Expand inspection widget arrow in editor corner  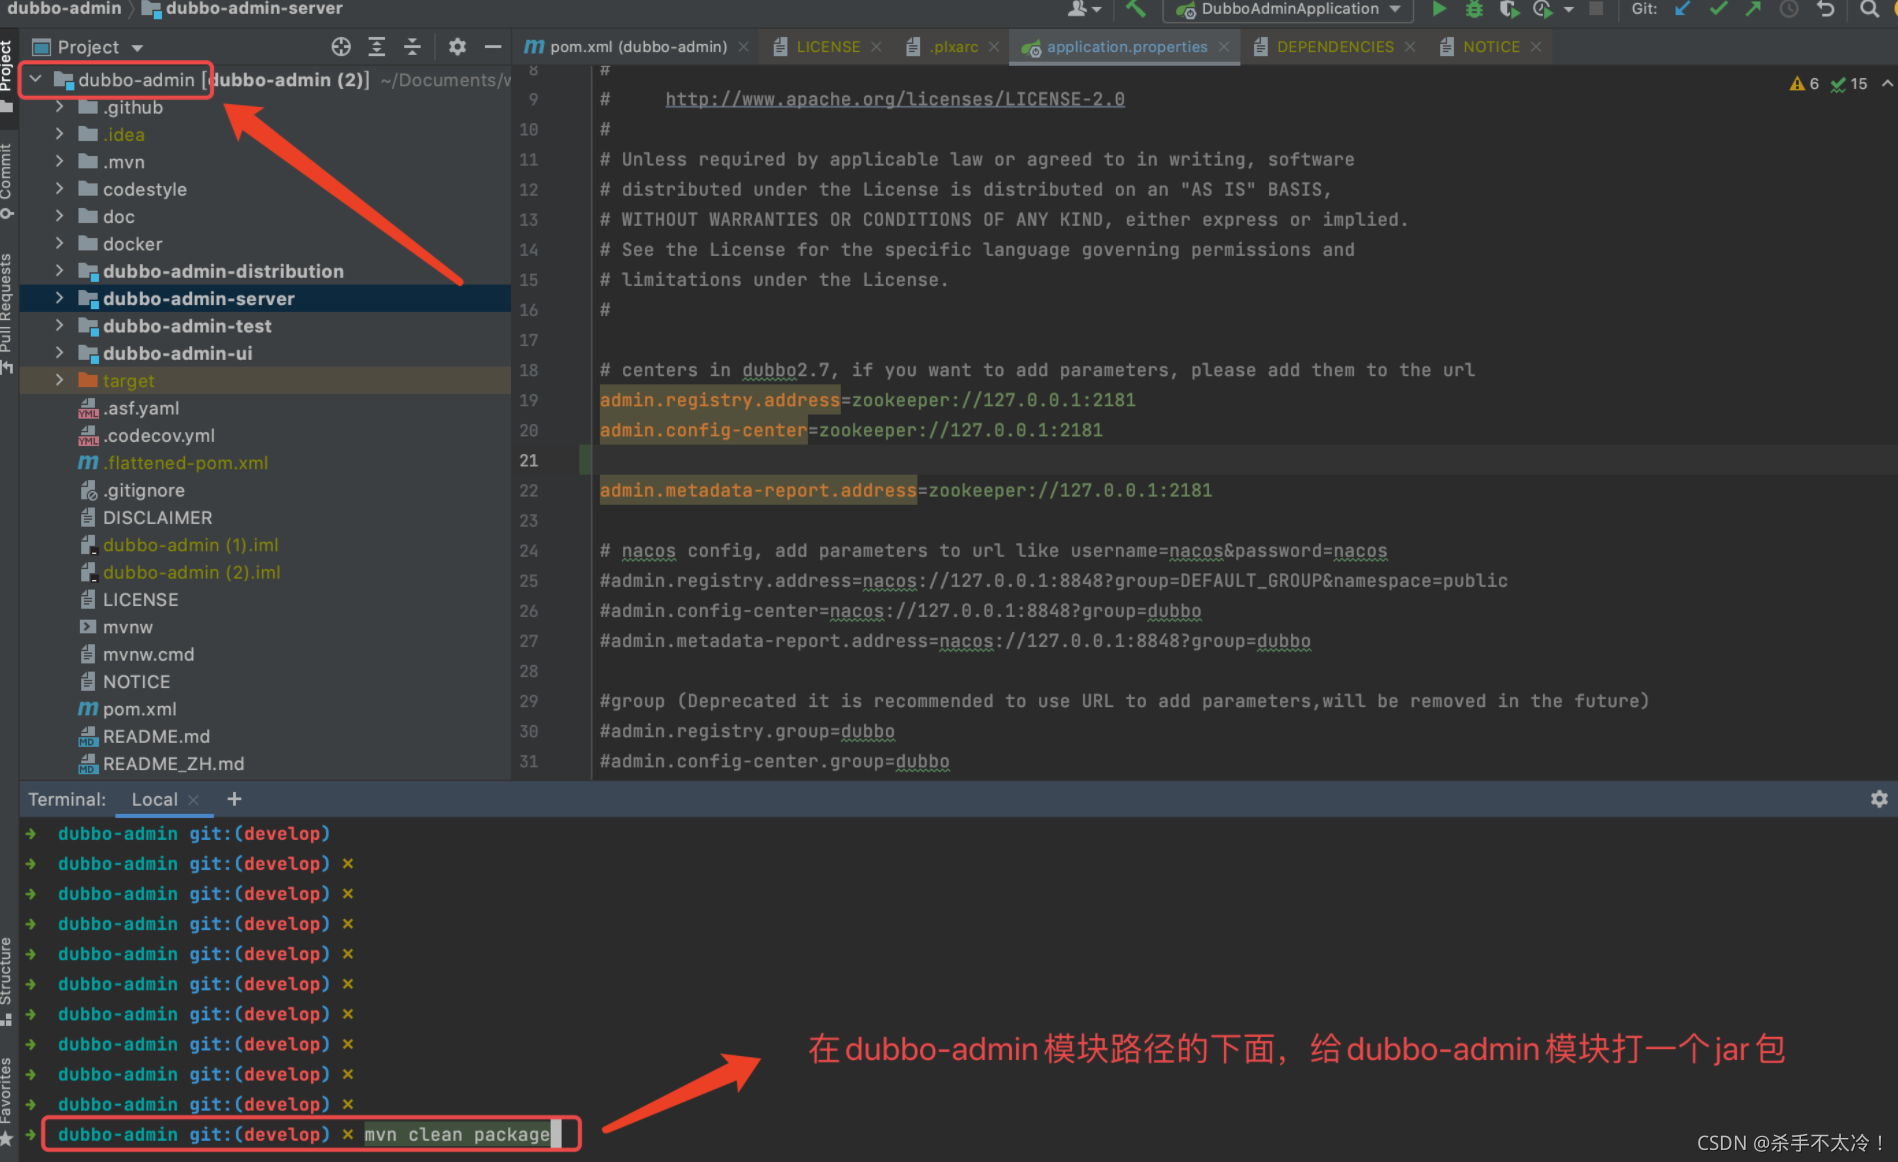click(x=1887, y=84)
